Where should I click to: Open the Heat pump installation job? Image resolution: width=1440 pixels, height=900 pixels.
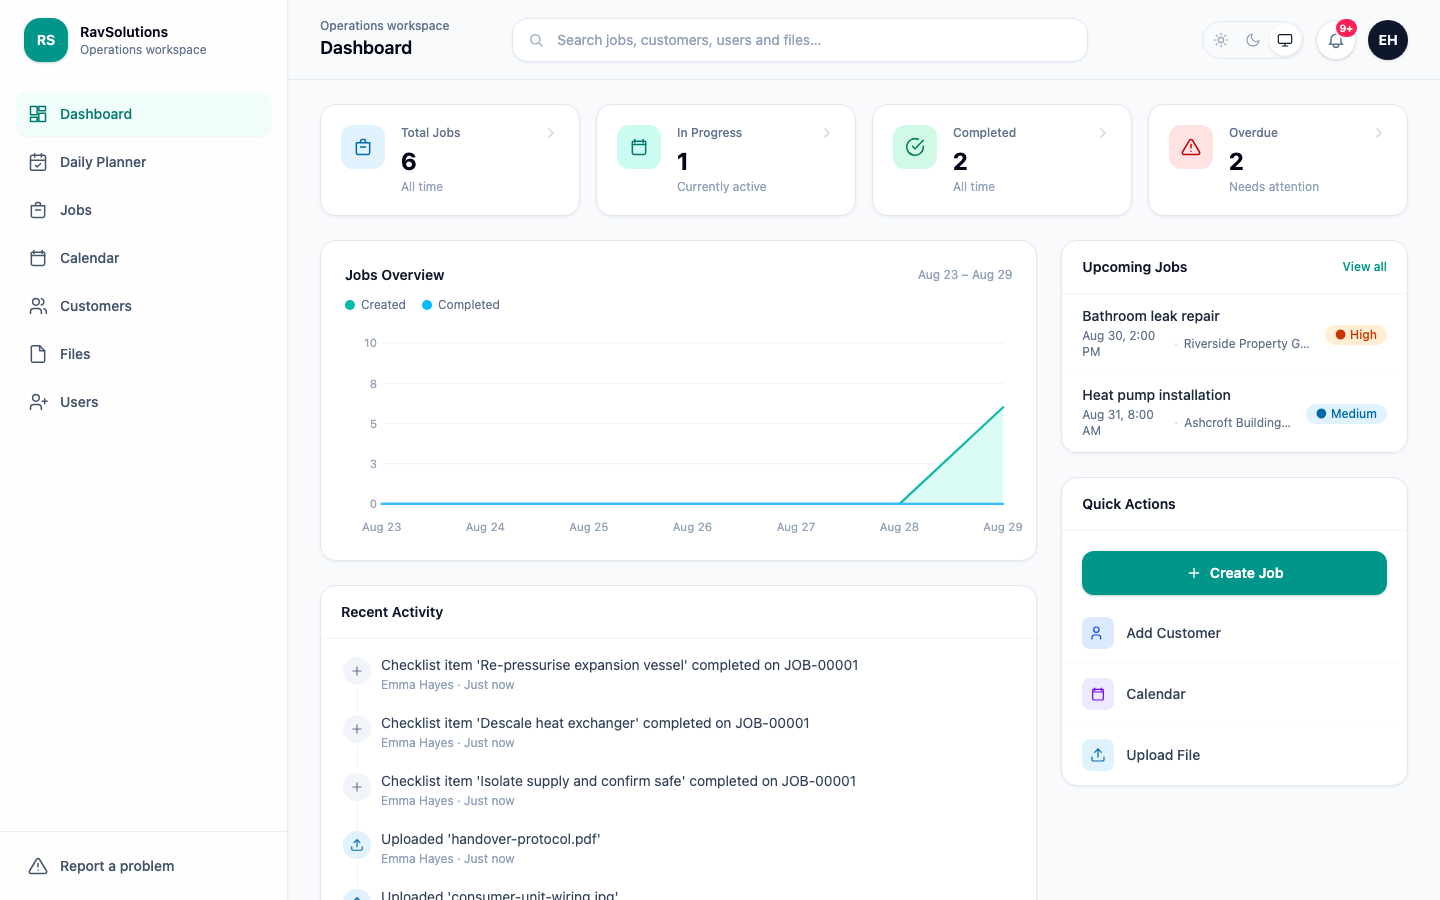click(1234, 412)
